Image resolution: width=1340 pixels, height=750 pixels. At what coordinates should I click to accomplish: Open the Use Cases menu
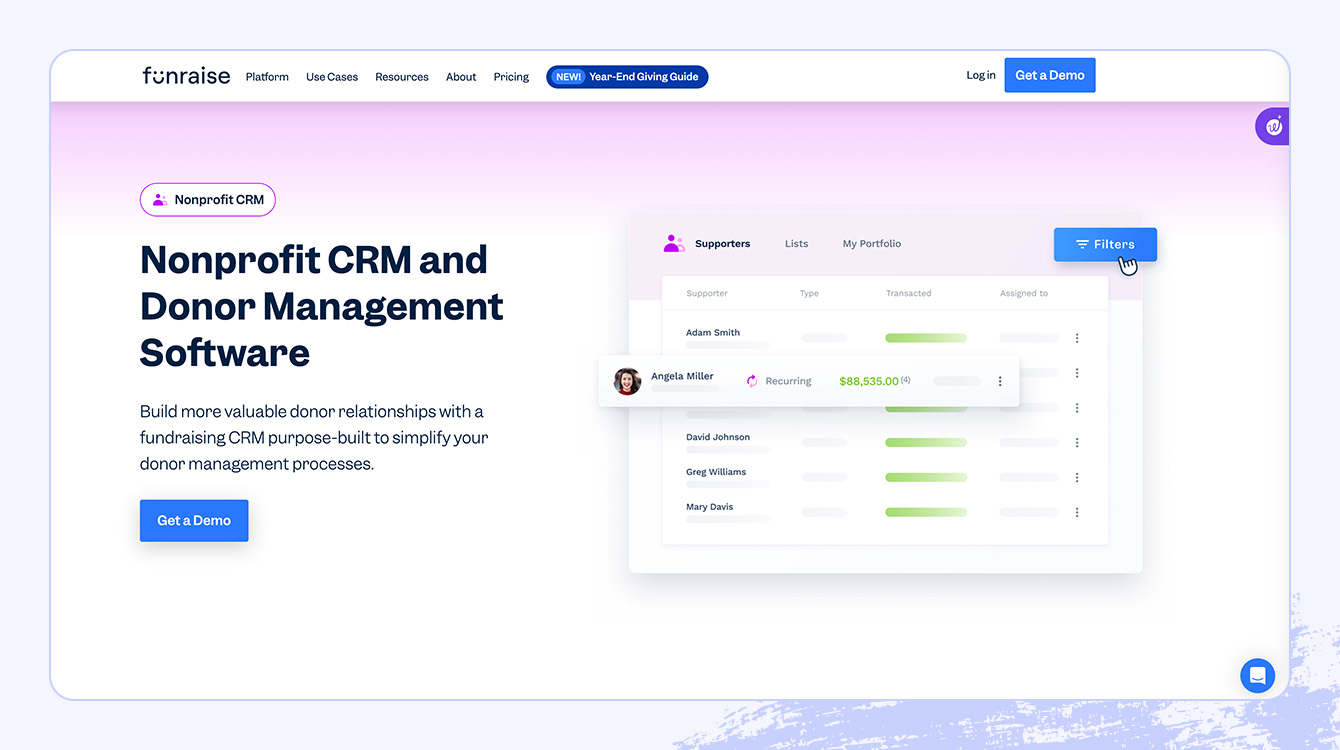[x=332, y=77]
